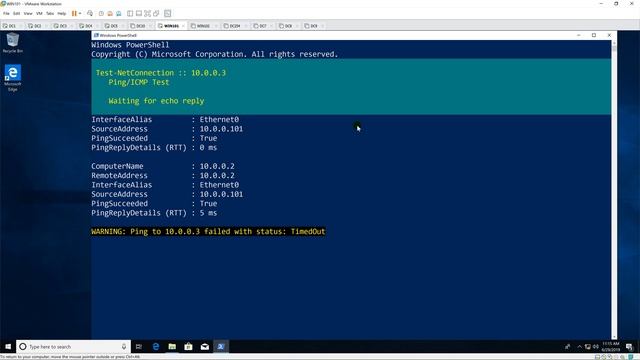This screenshot has width=640, height=360.
Task: Close the Windows PowerShell window
Action: point(609,36)
